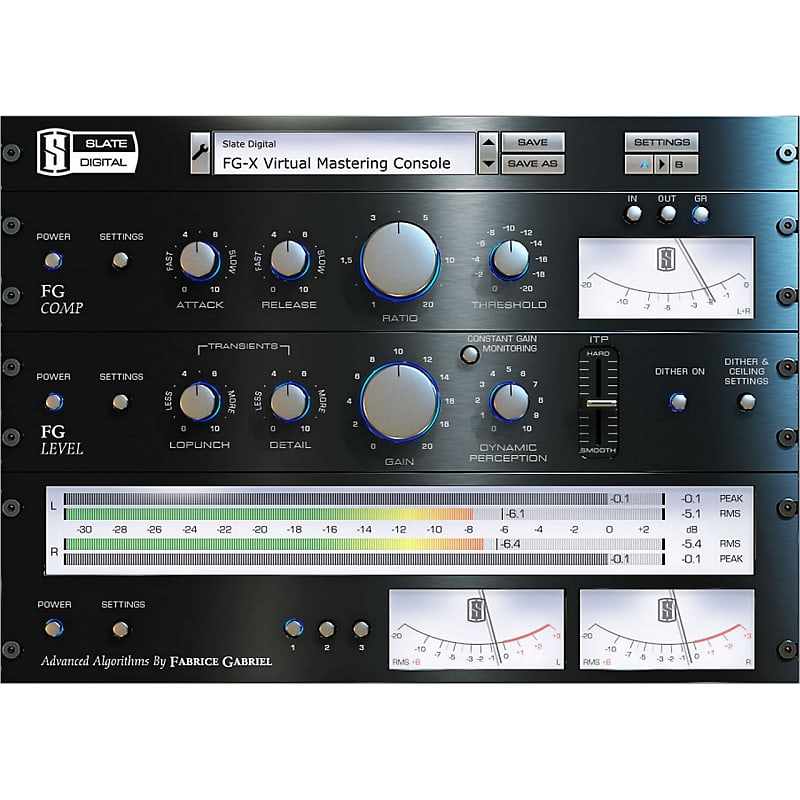This screenshot has height=800, width=800.
Task: Open the SETTINGS menu at top right
Action: coord(662,142)
